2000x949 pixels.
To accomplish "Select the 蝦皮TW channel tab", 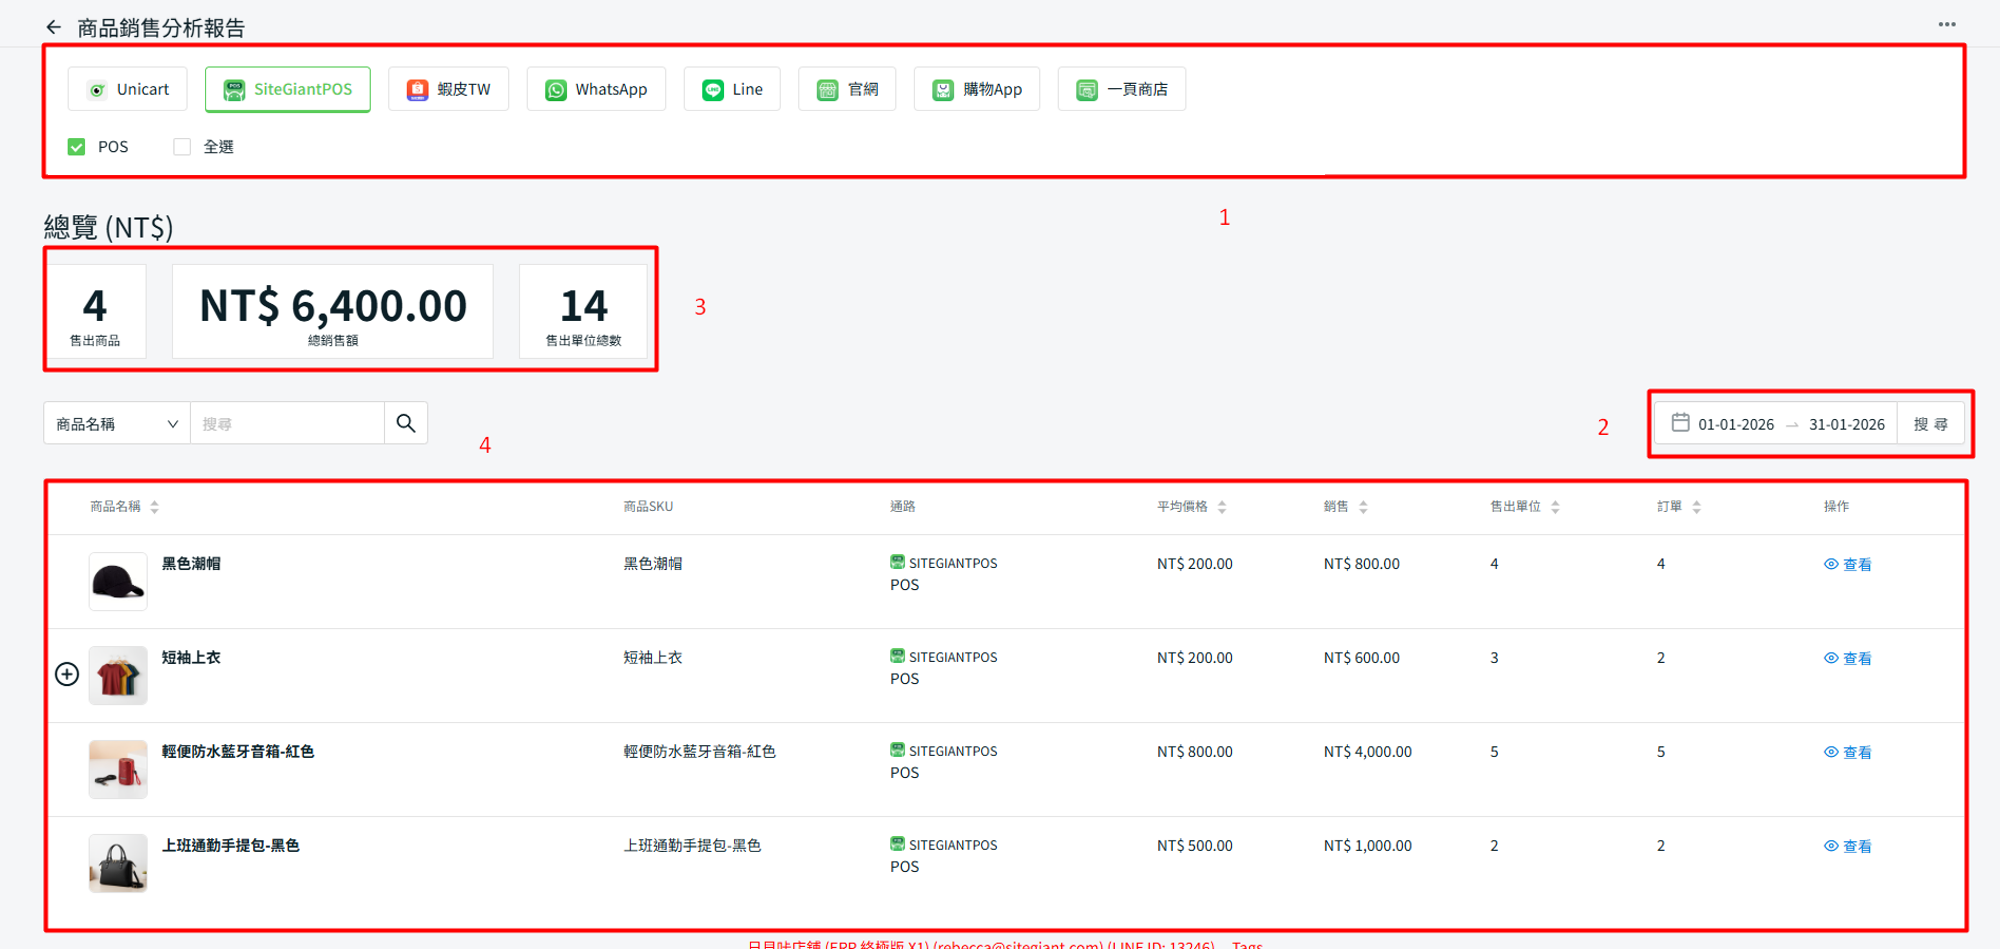I will pos(449,90).
